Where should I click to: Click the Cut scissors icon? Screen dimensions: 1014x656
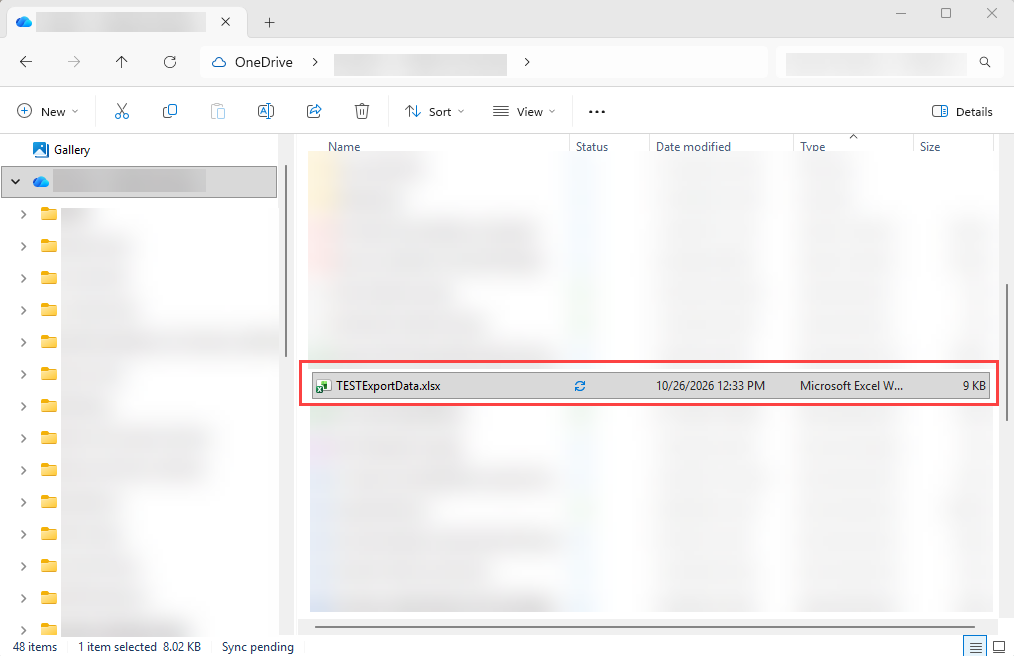tap(122, 111)
